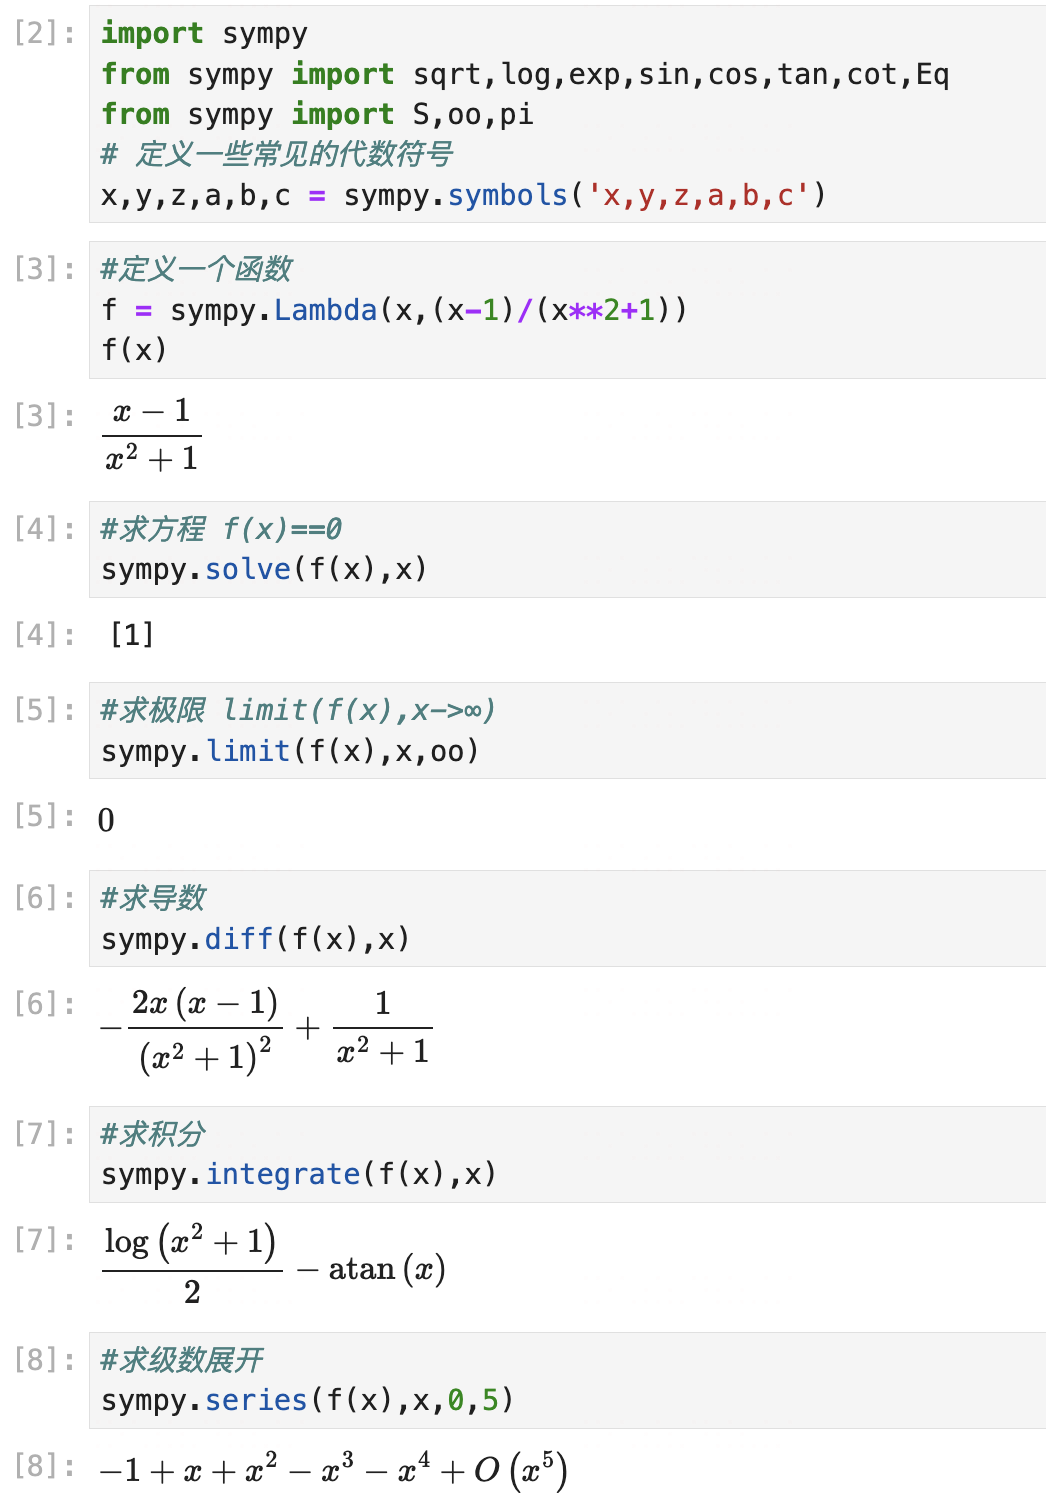Click the solve output result [1]
1046x1502 pixels.
pyautogui.click(x=132, y=635)
